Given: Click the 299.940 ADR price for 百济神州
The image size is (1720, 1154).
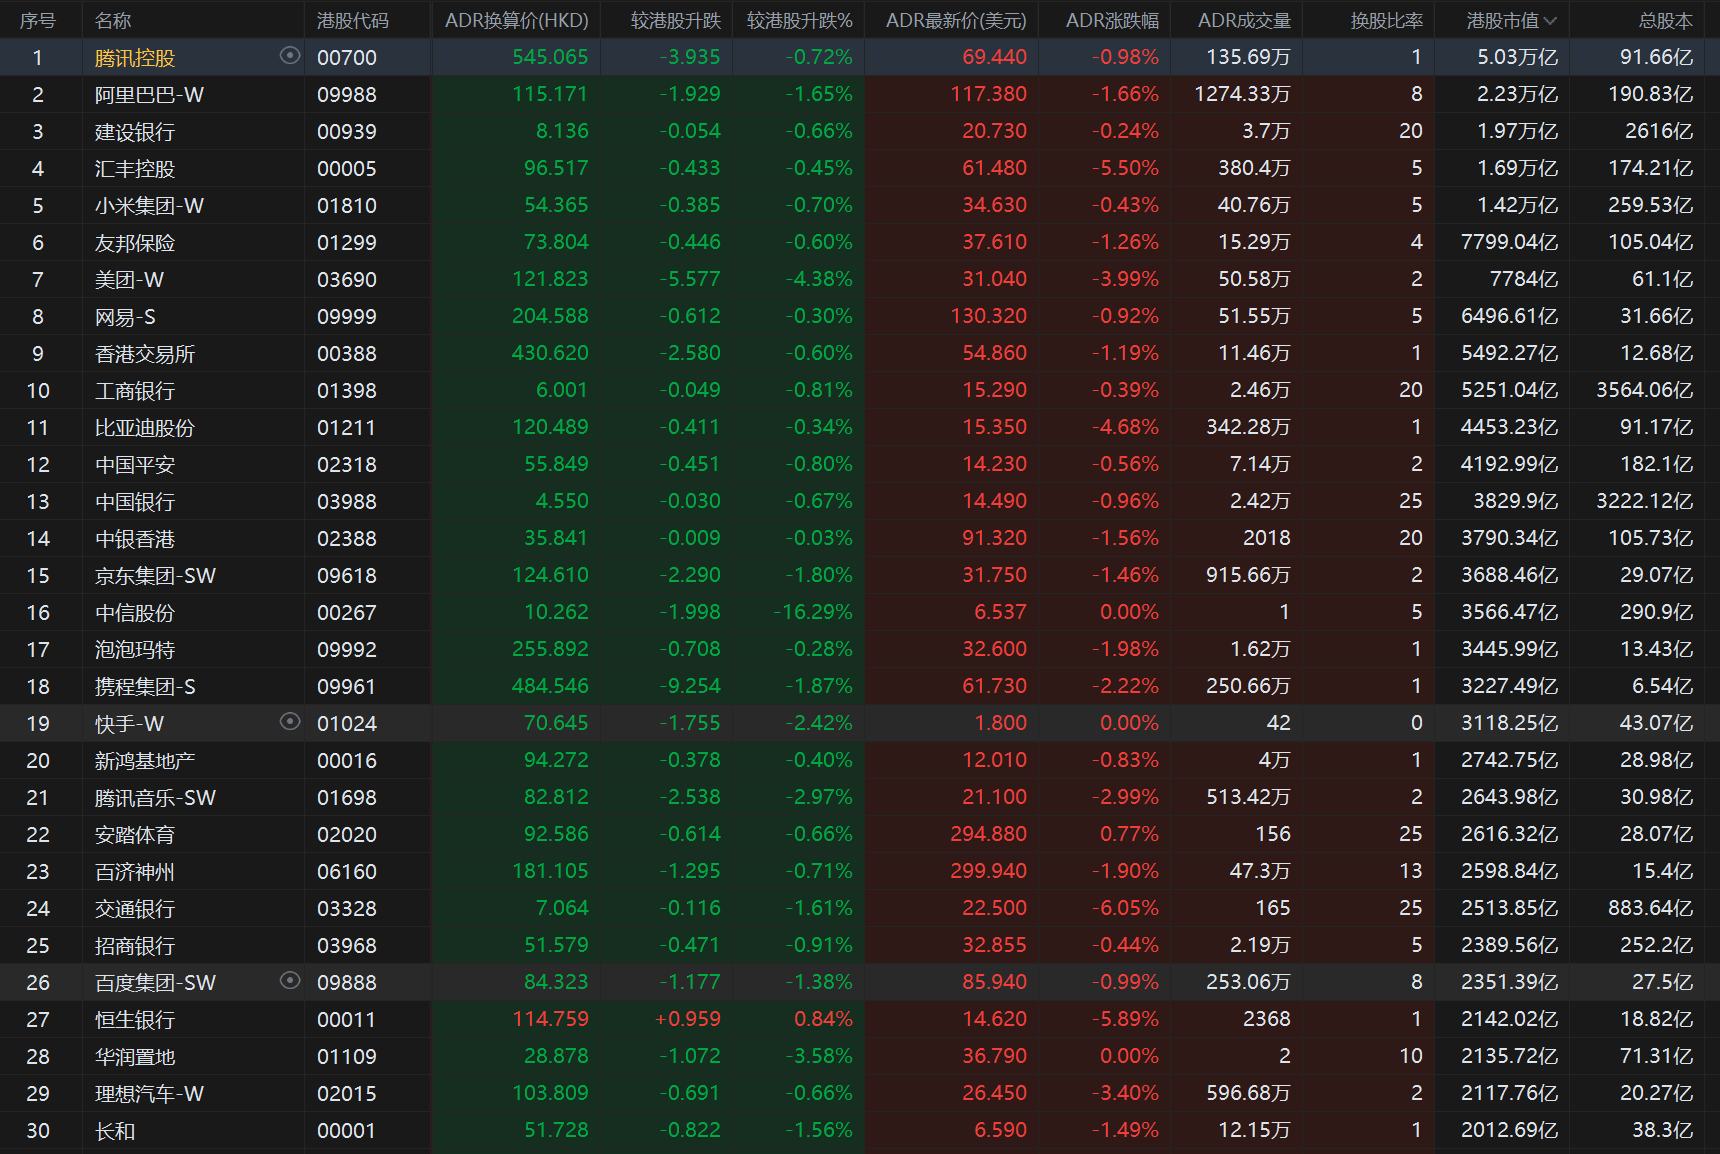Looking at the screenshot, I should point(988,871).
